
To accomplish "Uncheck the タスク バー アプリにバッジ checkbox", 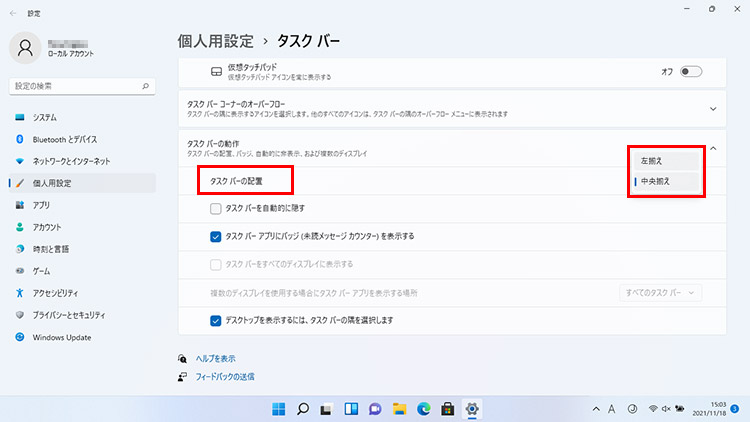I will coord(216,236).
